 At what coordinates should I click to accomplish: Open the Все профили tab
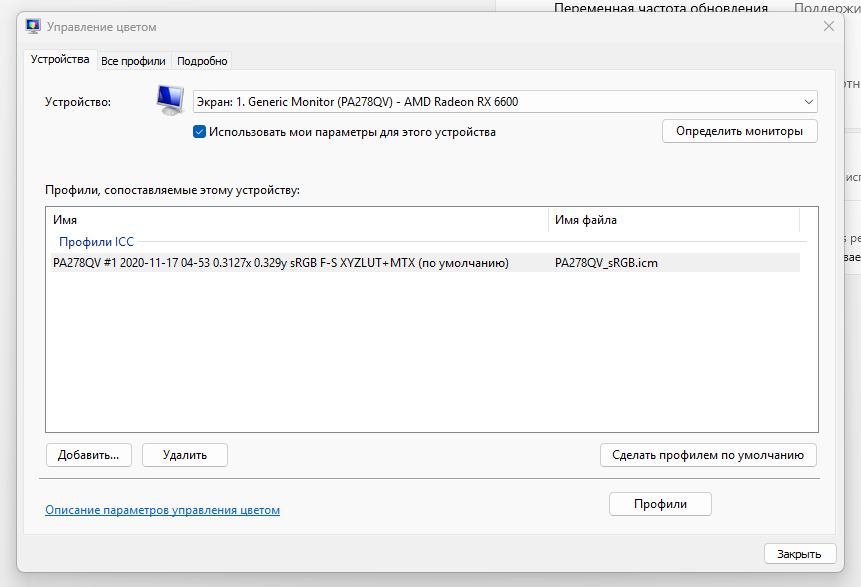(x=133, y=61)
